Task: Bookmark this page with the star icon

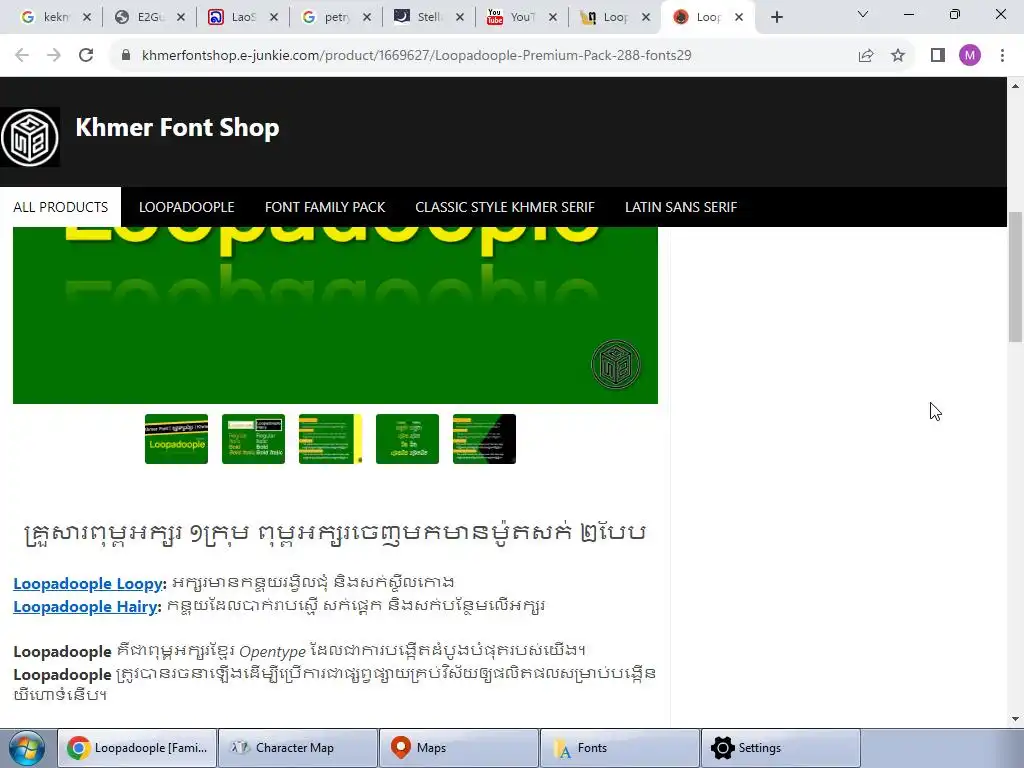Action: (898, 56)
